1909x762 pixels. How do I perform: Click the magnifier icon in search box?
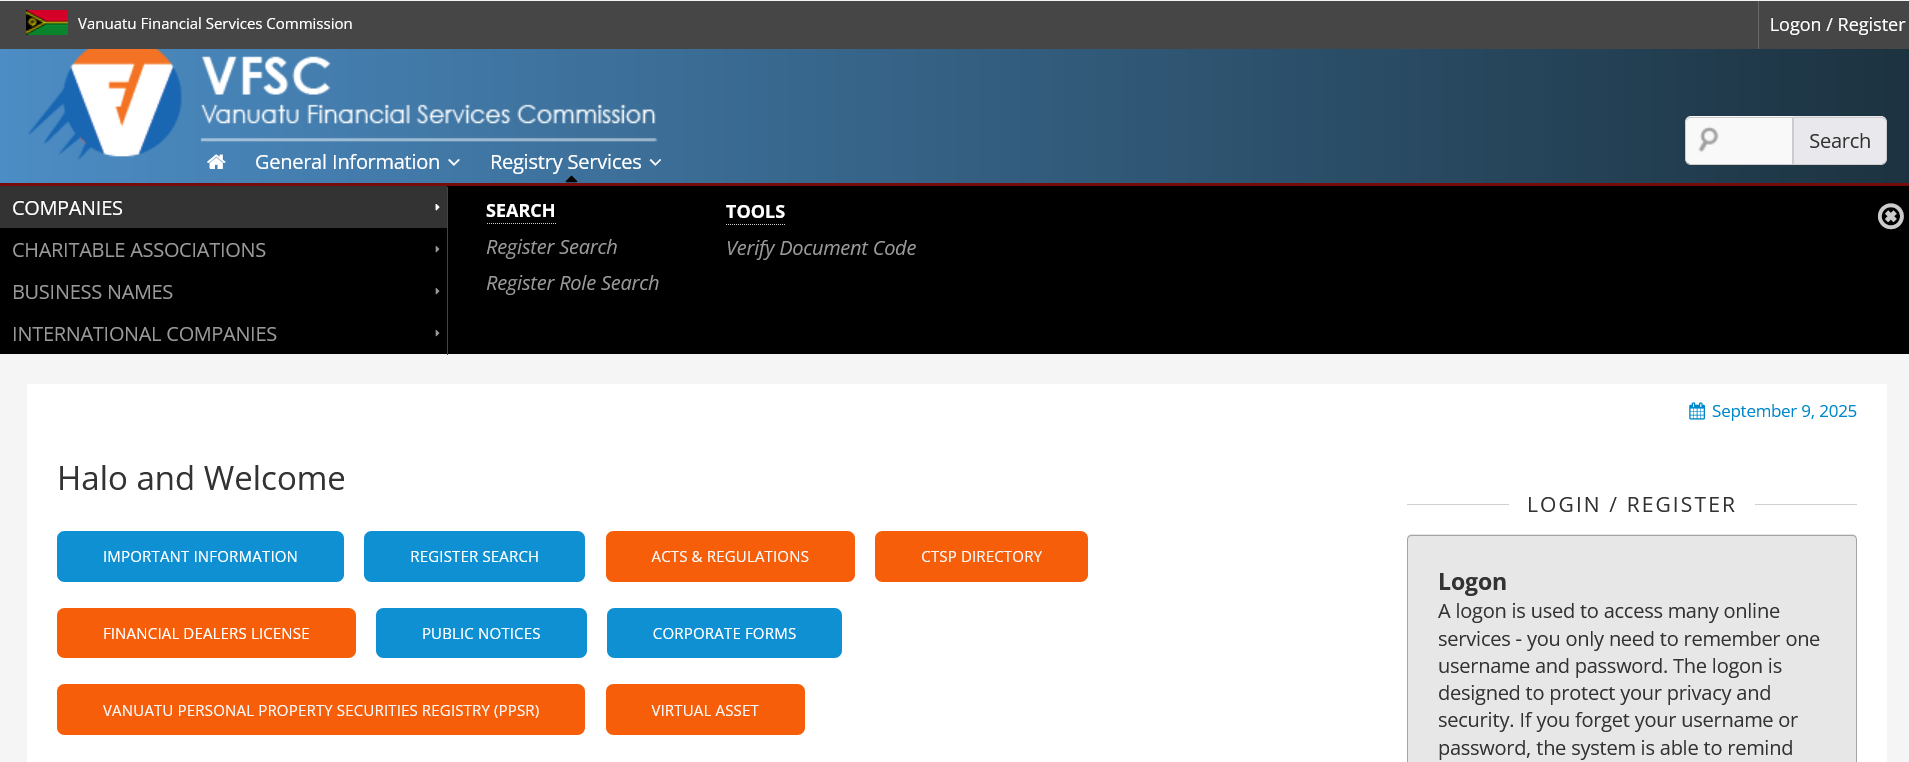tap(1709, 140)
